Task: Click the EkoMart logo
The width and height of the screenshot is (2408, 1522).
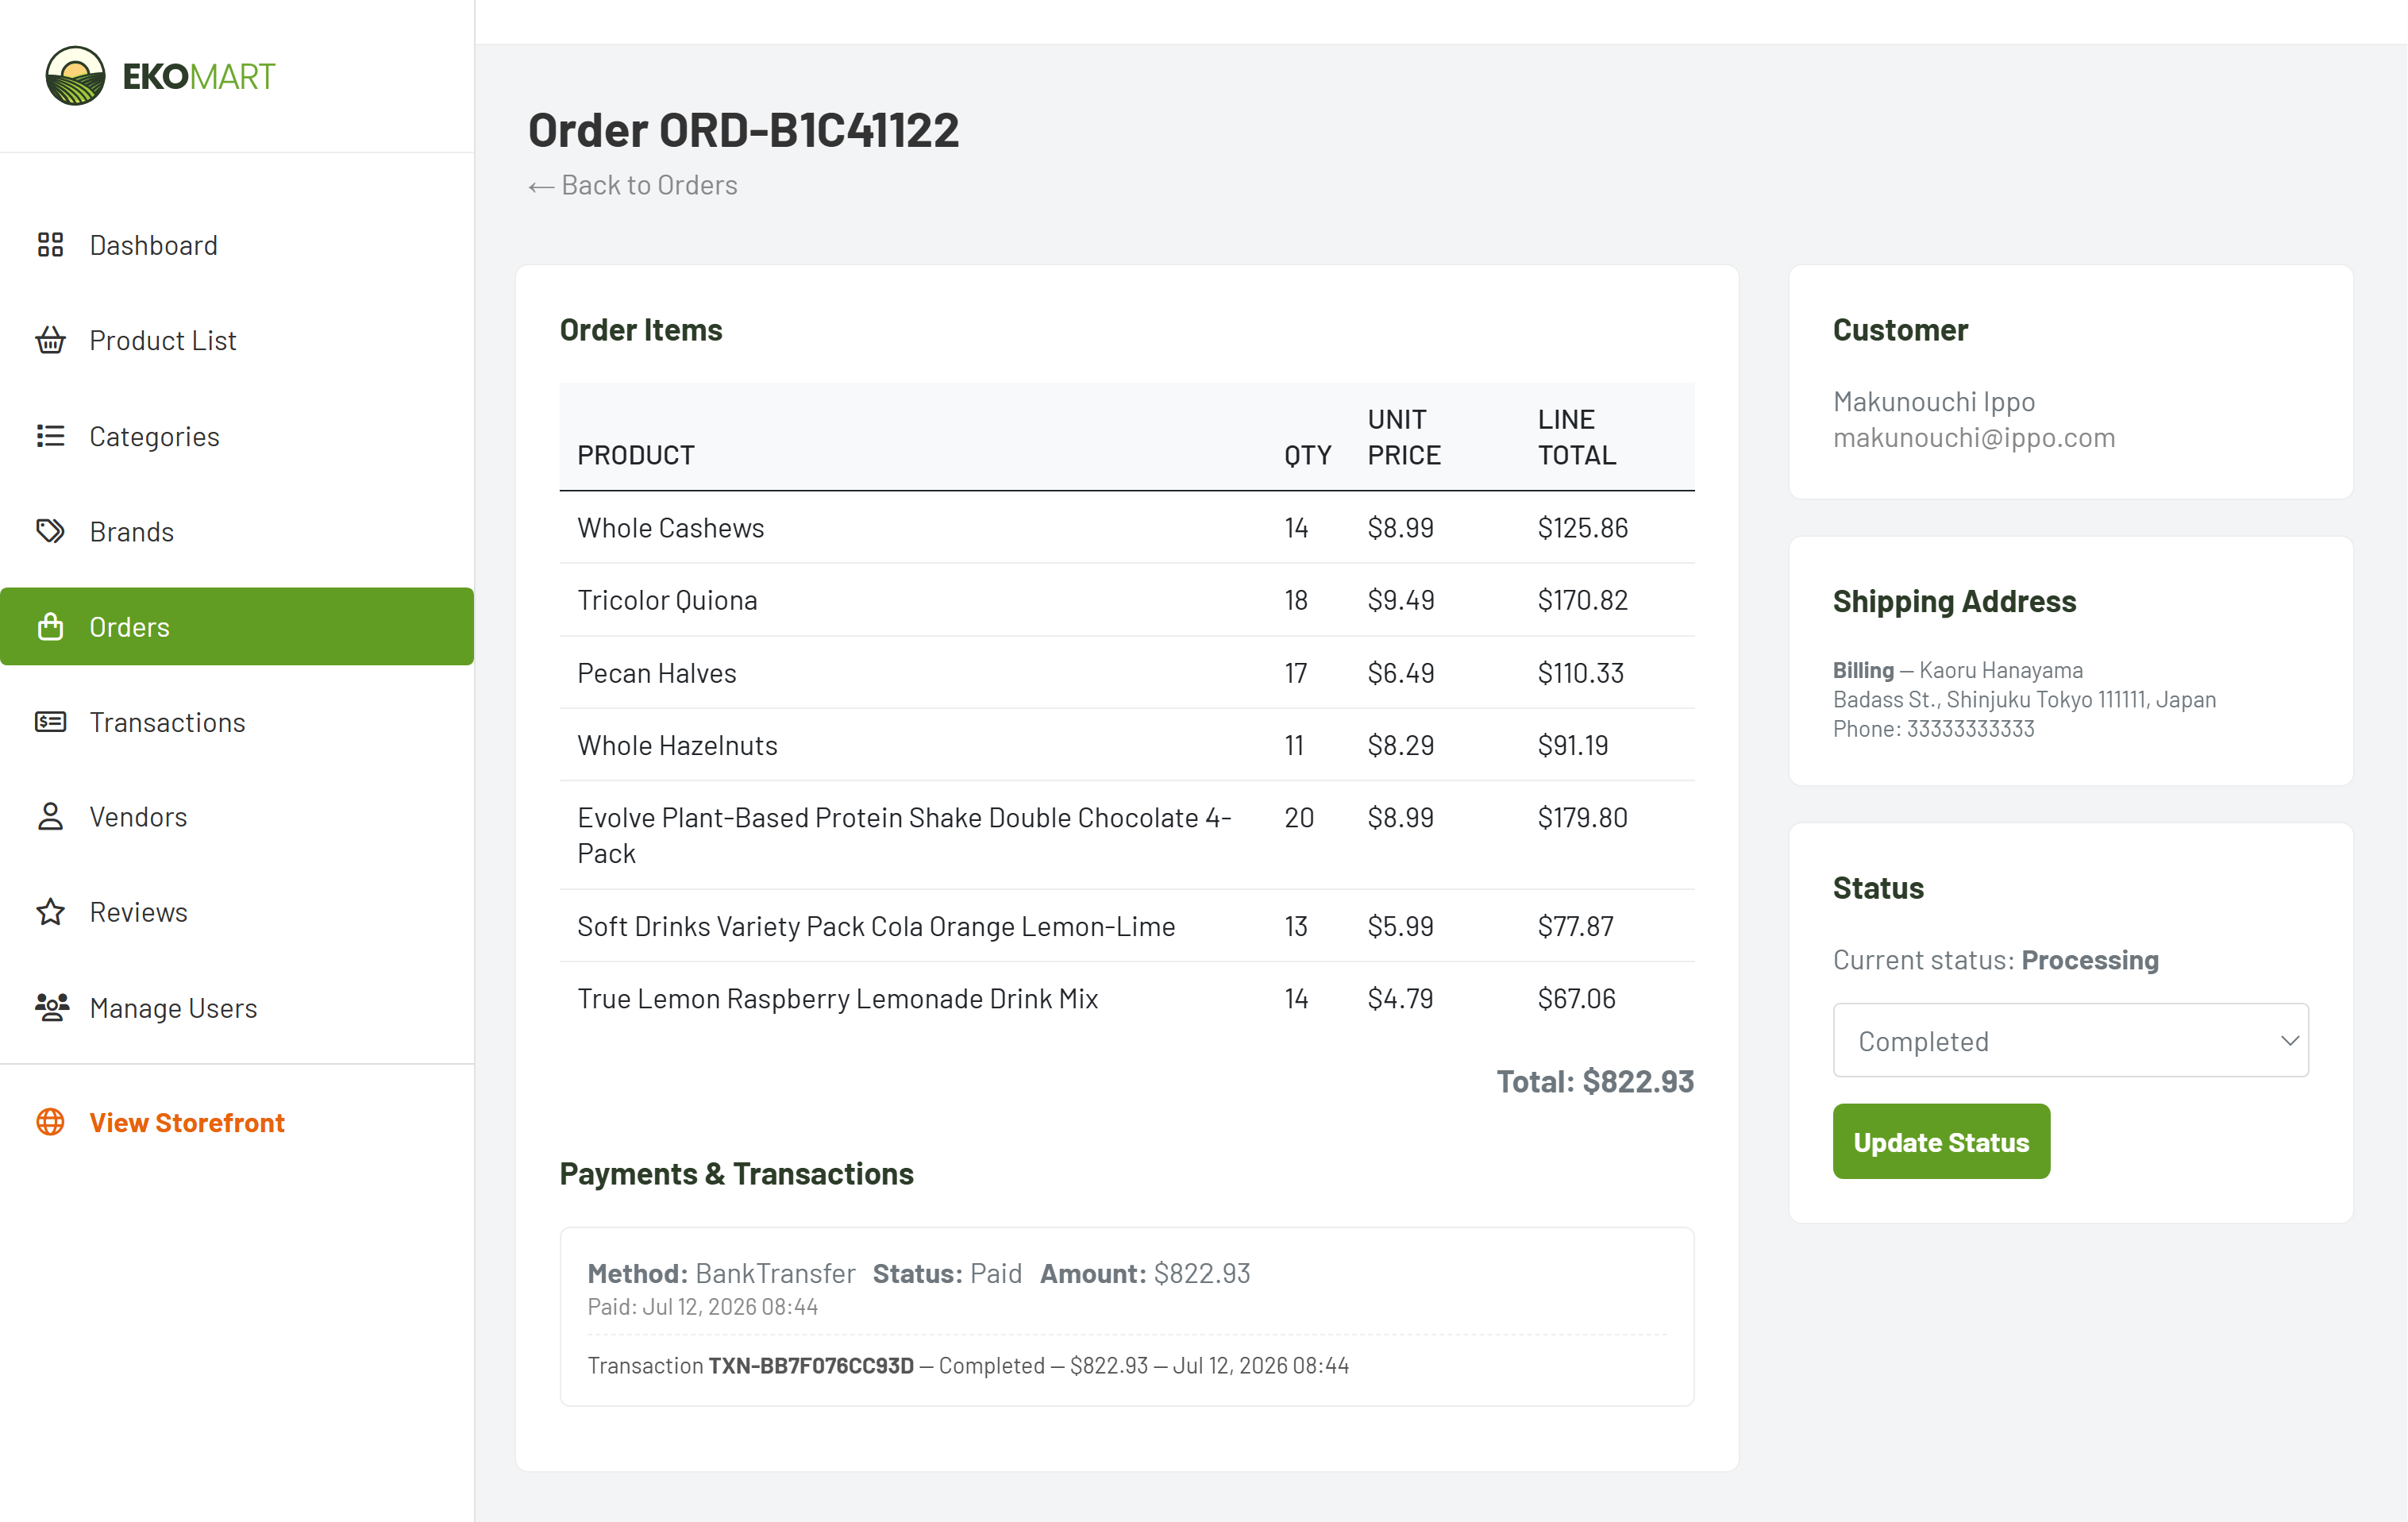Action: tap(160, 76)
